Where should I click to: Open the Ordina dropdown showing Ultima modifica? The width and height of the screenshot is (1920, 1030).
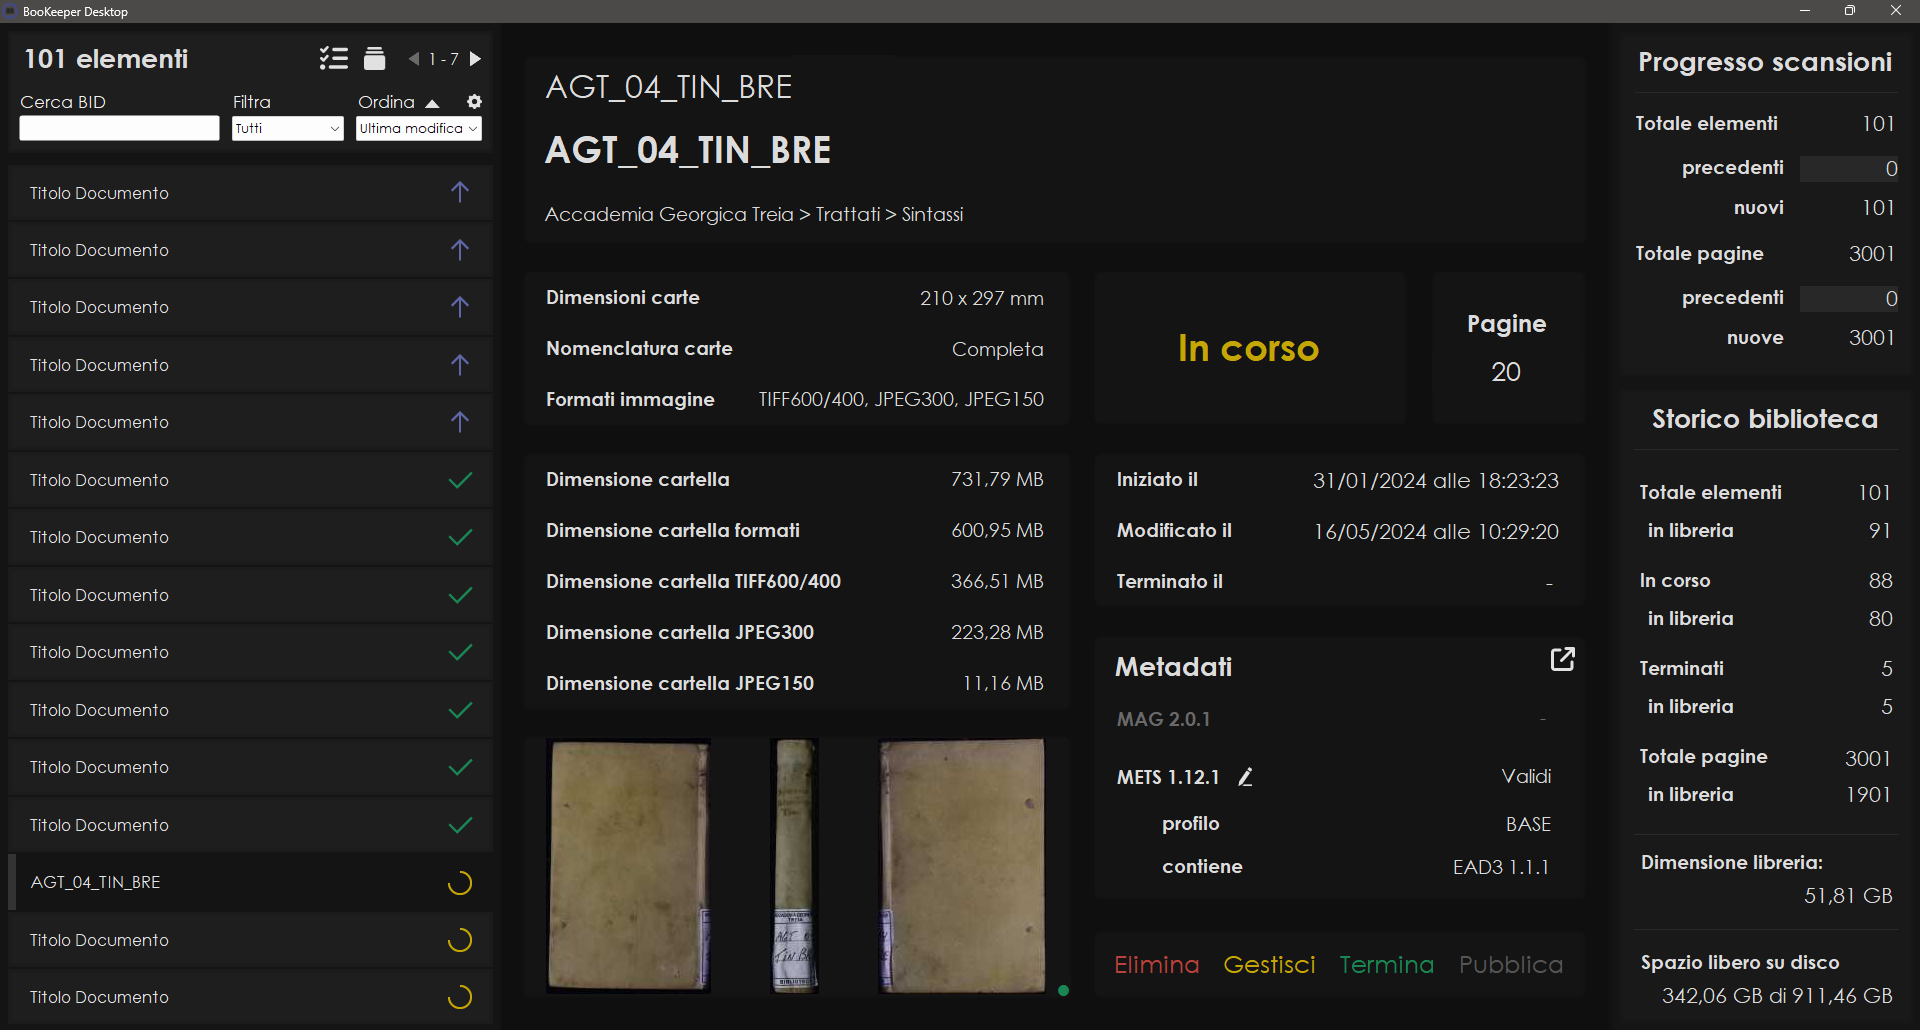click(419, 129)
